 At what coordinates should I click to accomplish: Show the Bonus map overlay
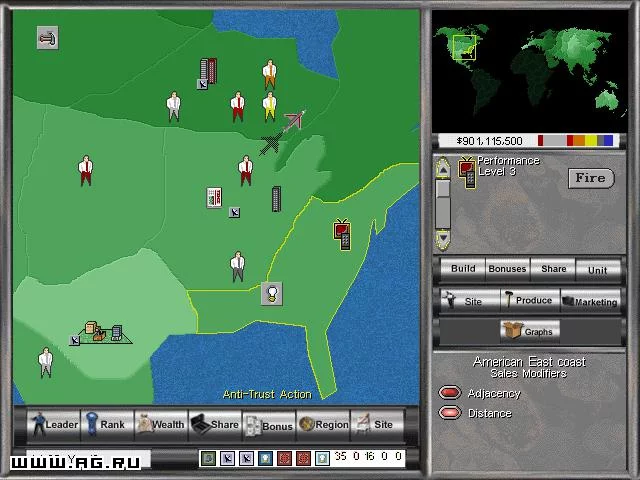269,425
